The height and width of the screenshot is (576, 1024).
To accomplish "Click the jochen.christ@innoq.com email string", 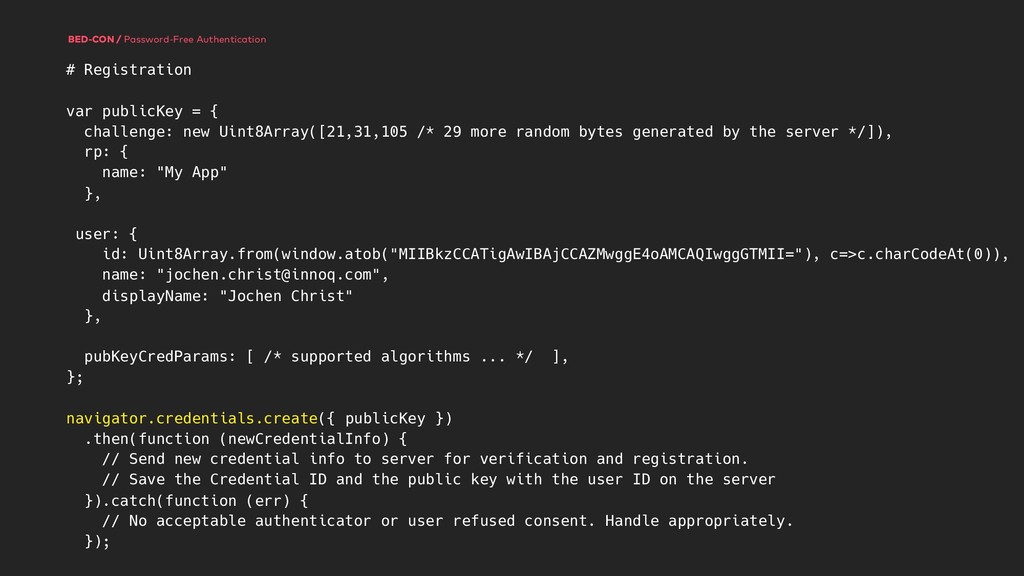I will 268,275.
